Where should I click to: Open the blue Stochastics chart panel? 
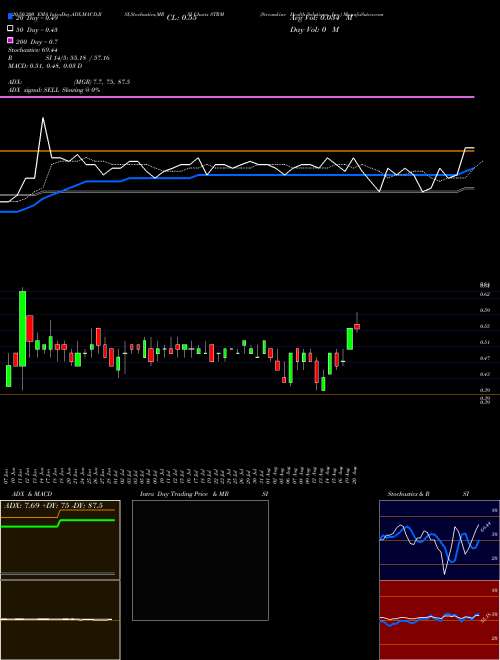439,540
